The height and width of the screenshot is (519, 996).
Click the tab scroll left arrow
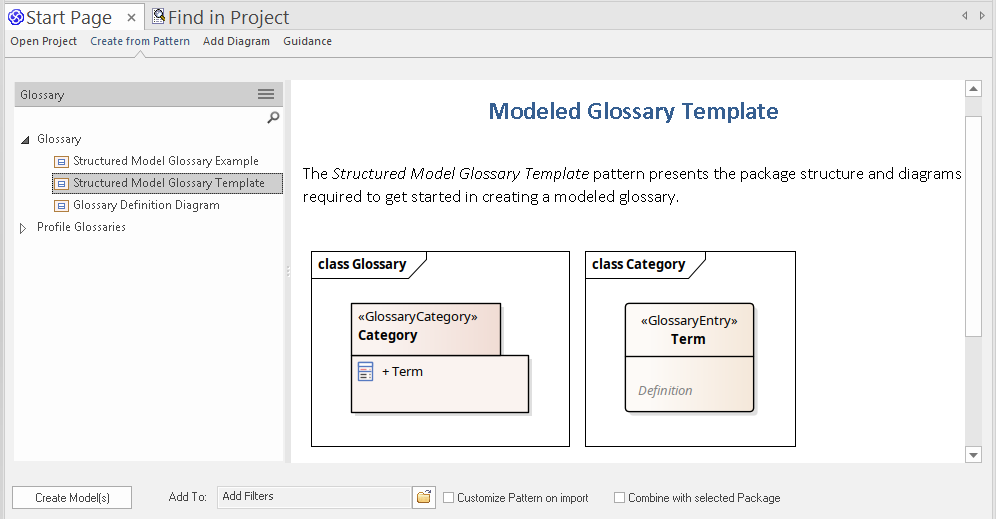[965, 16]
